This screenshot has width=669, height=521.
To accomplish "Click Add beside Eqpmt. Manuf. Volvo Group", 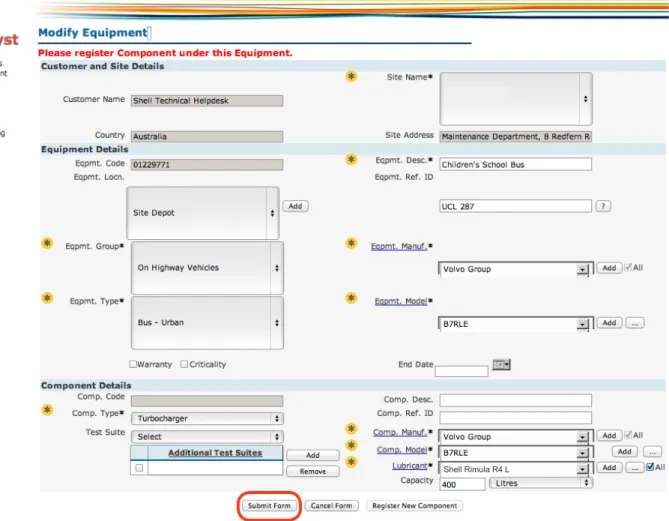I will pyautogui.click(x=609, y=268).
